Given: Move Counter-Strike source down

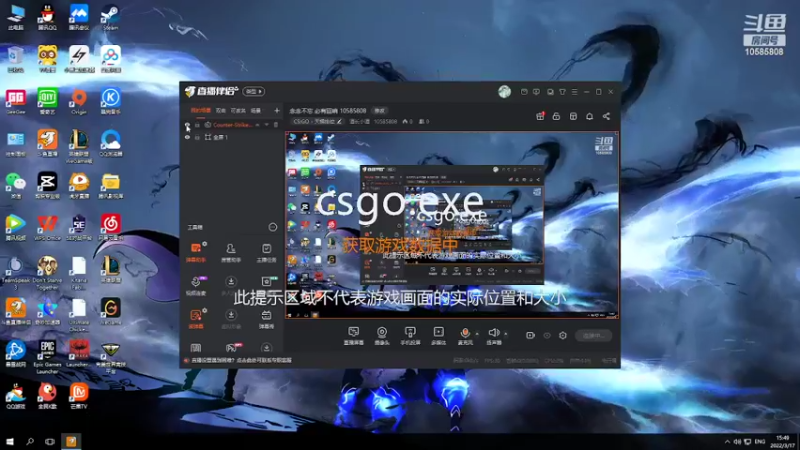Looking at the screenshot, I should (x=267, y=125).
